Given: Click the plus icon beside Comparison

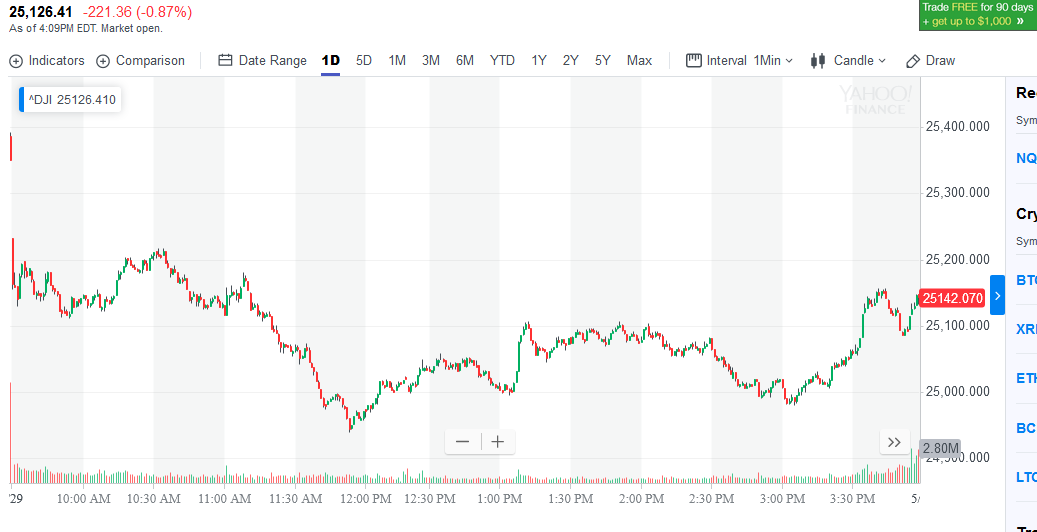Looking at the screenshot, I should [103, 61].
